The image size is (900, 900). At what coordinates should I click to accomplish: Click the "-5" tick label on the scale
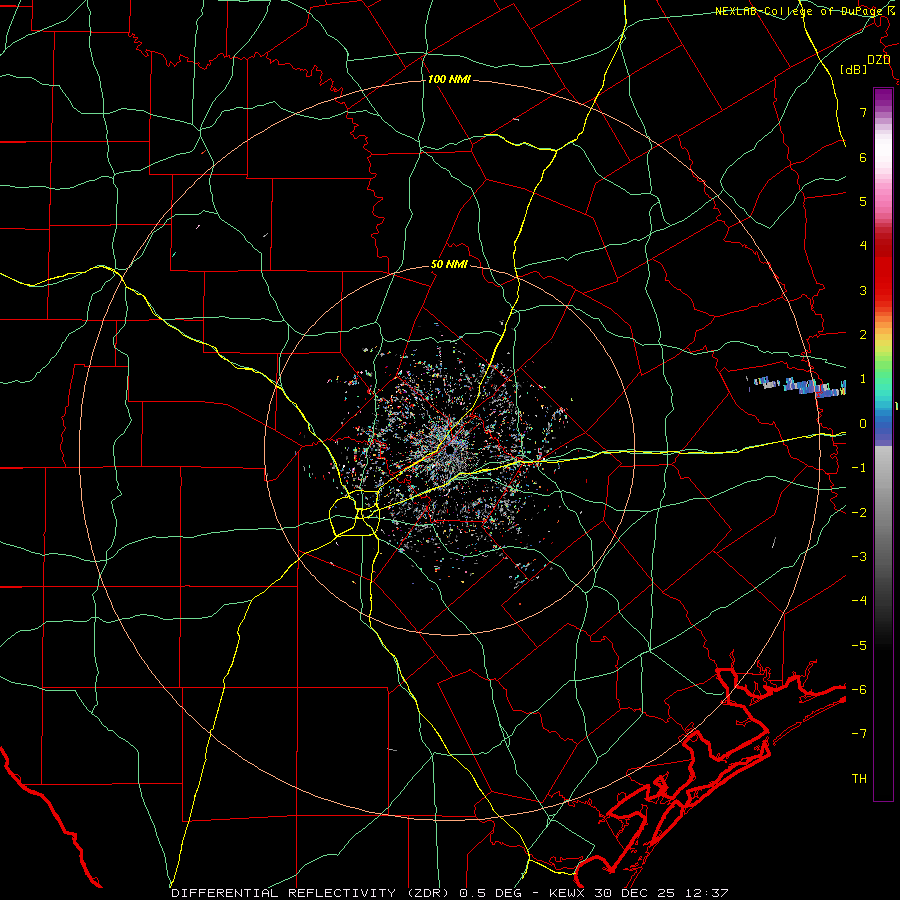click(859, 646)
